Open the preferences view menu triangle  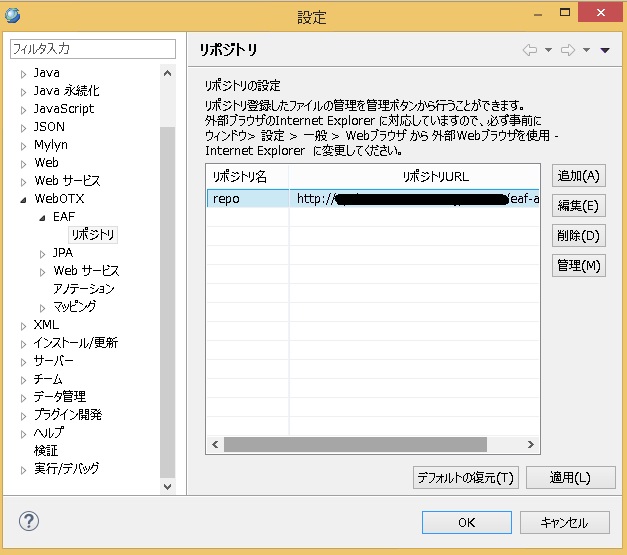[605, 50]
